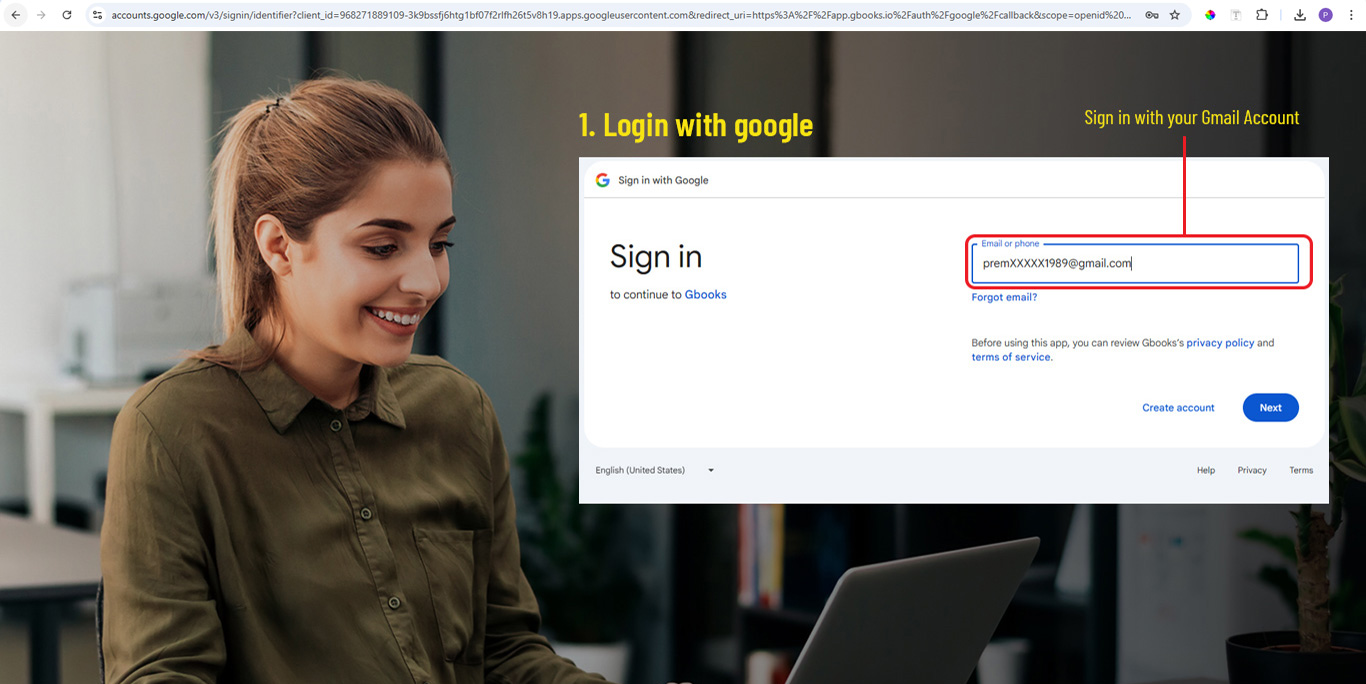Open the Terms footer link
Viewport: 1366px width, 684px height.
point(1301,470)
